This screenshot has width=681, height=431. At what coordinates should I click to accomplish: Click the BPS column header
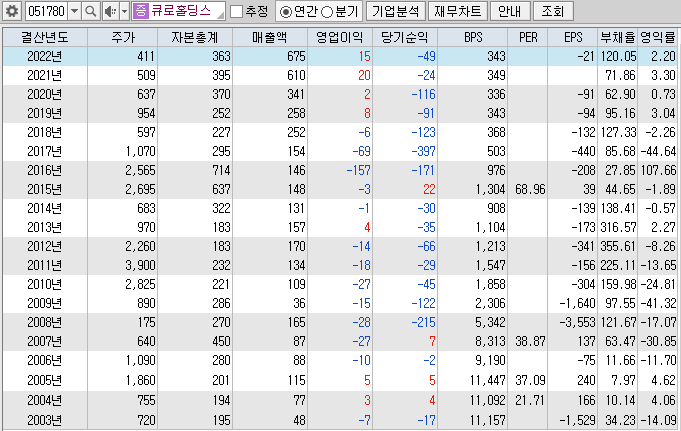473,37
